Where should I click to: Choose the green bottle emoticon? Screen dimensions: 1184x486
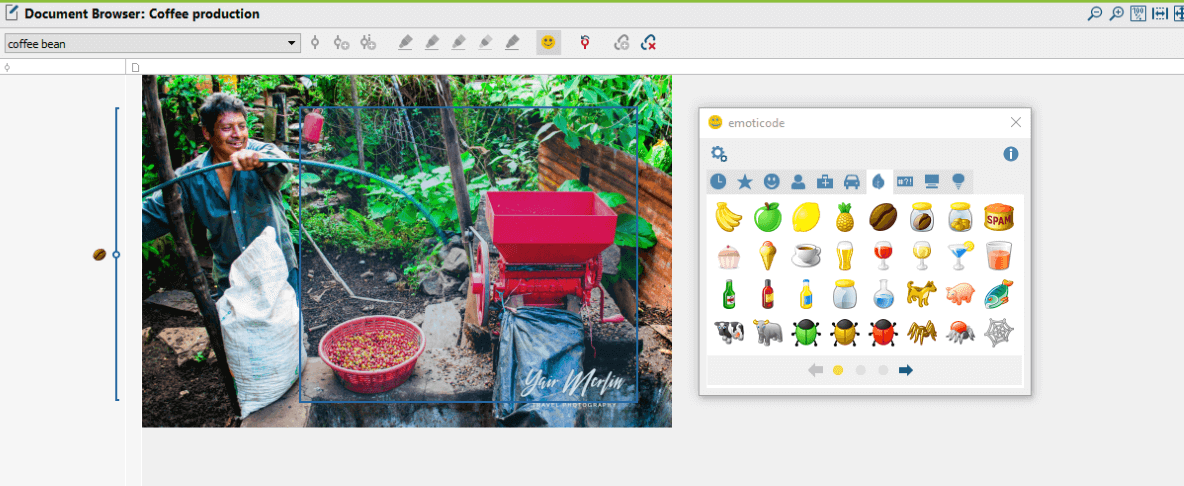click(729, 294)
